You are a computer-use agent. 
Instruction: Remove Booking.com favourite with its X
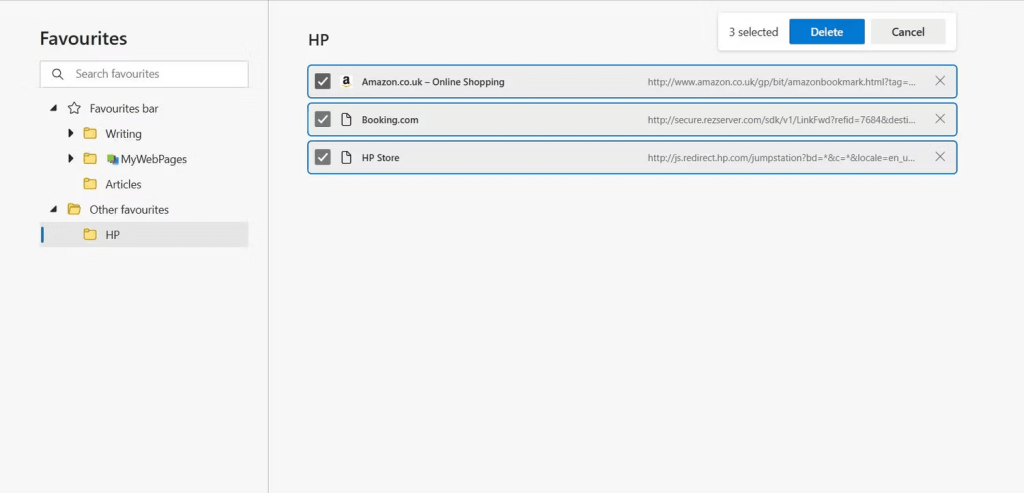(x=940, y=119)
